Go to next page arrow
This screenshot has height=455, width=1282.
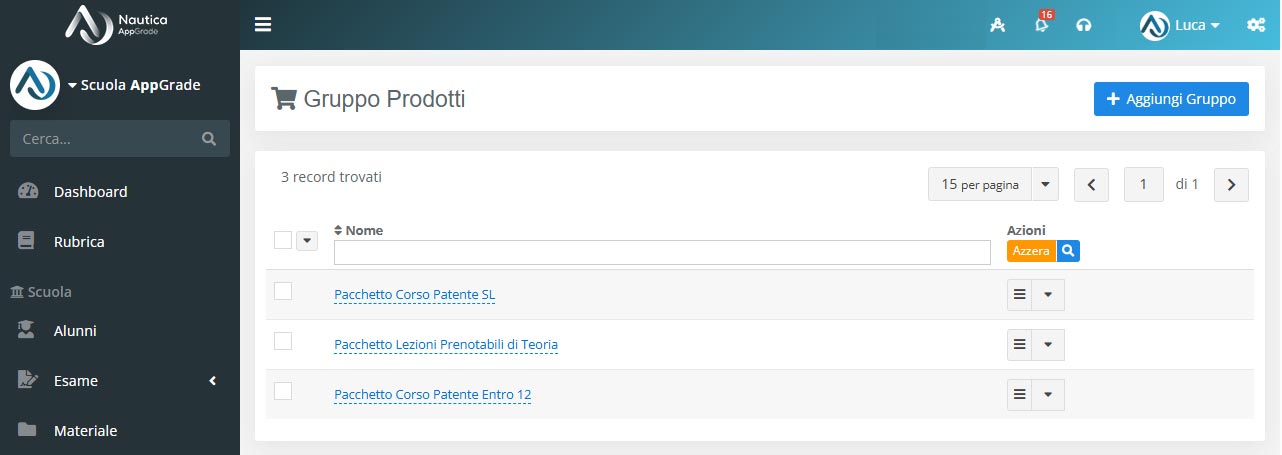tap(1231, 185)
